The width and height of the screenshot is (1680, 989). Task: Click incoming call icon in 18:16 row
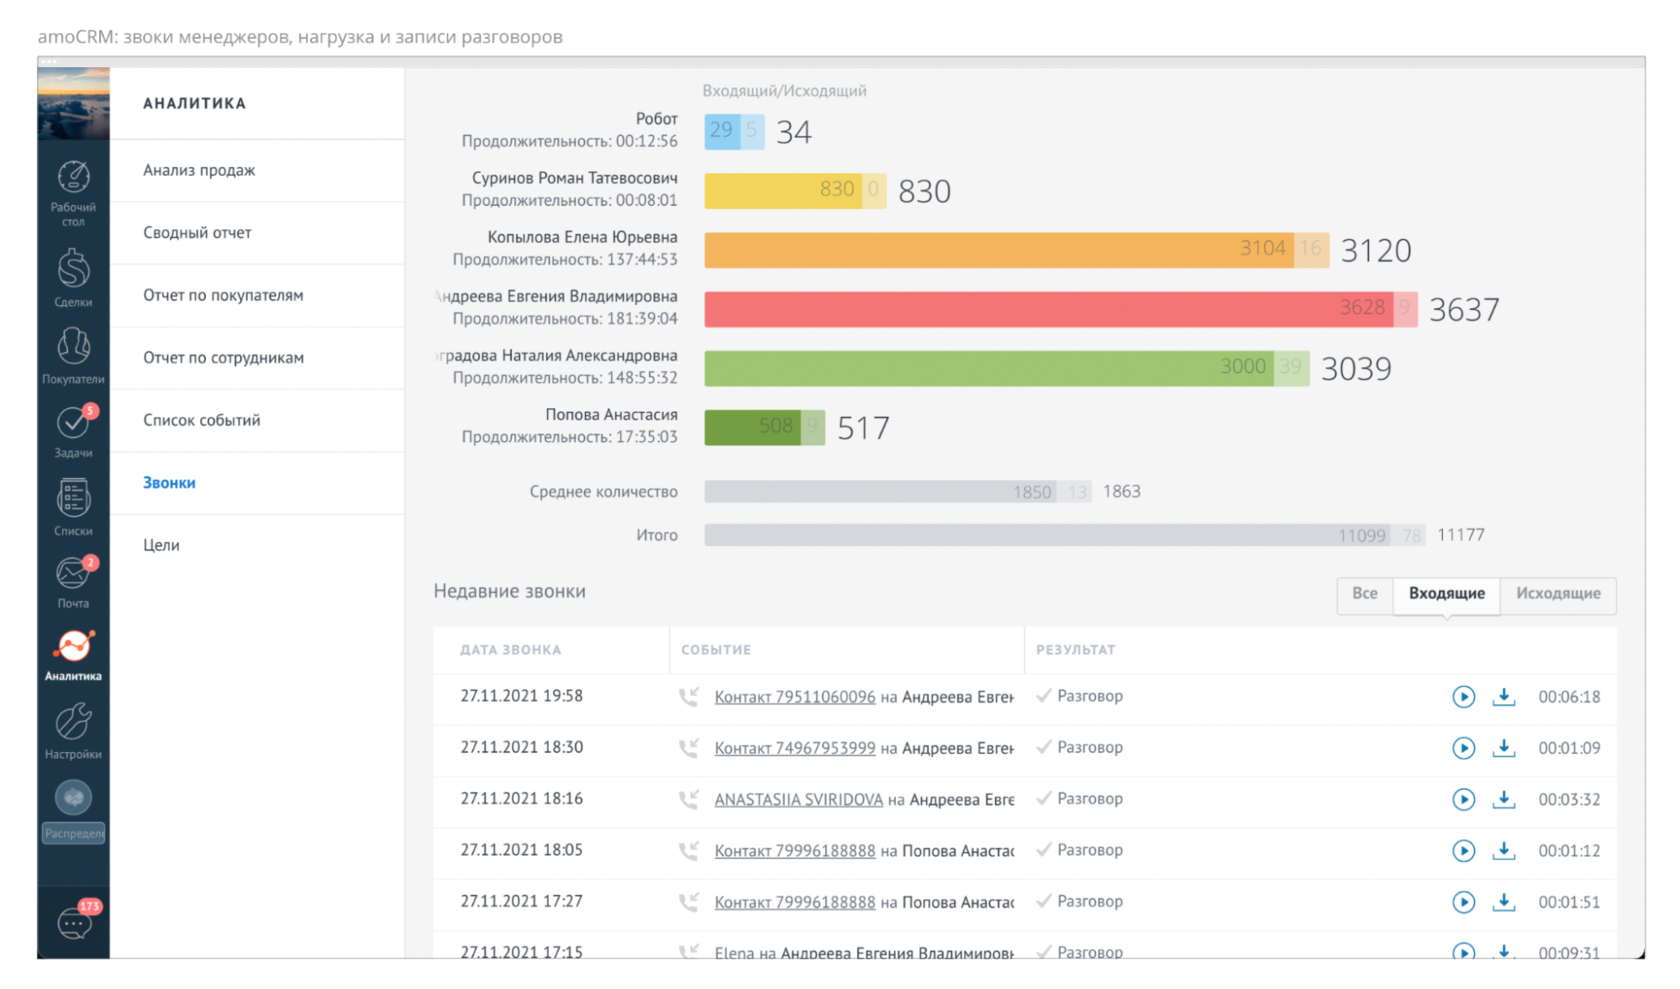(x=688, y=799)
